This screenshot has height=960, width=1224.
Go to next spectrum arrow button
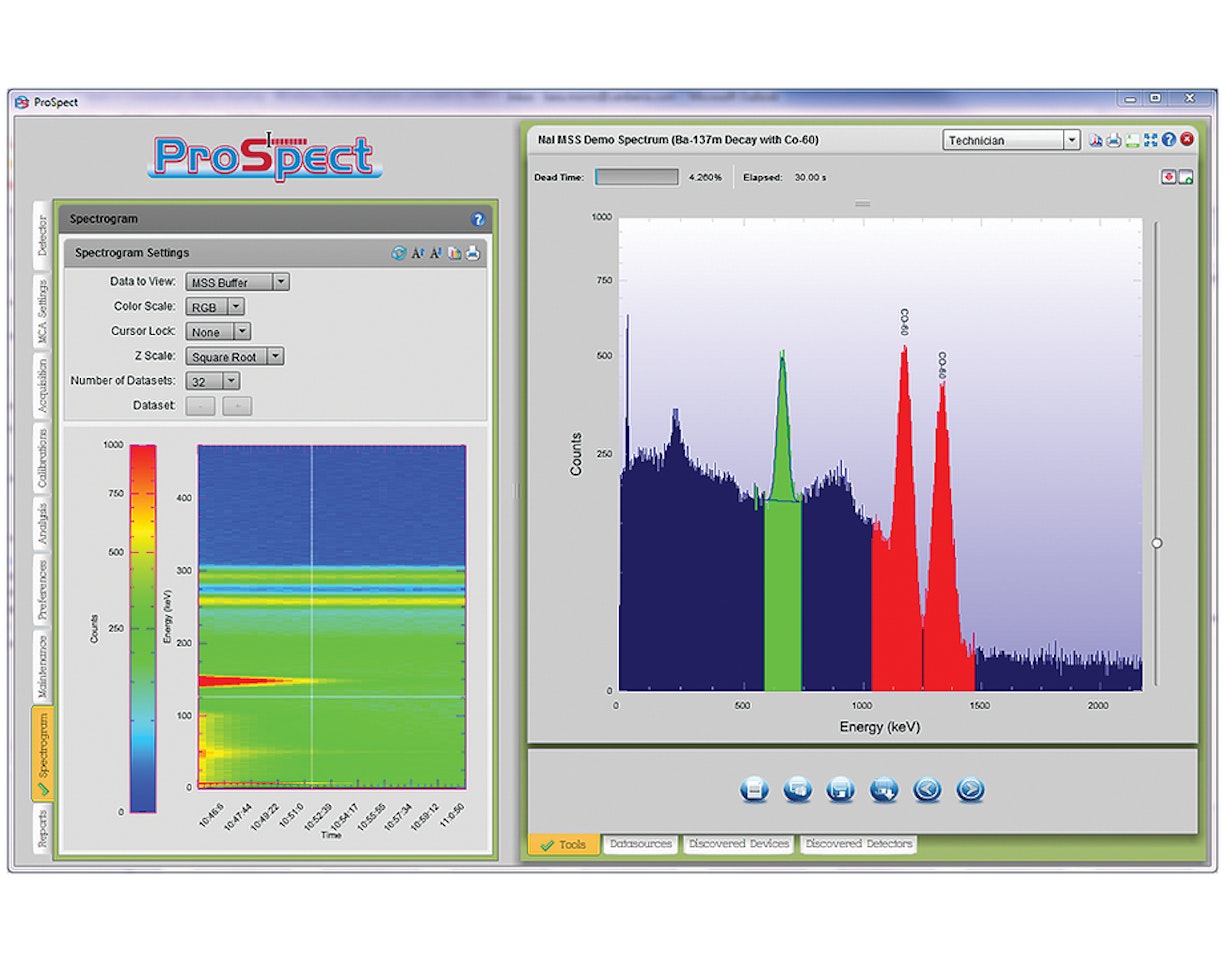tap(970, 790)
